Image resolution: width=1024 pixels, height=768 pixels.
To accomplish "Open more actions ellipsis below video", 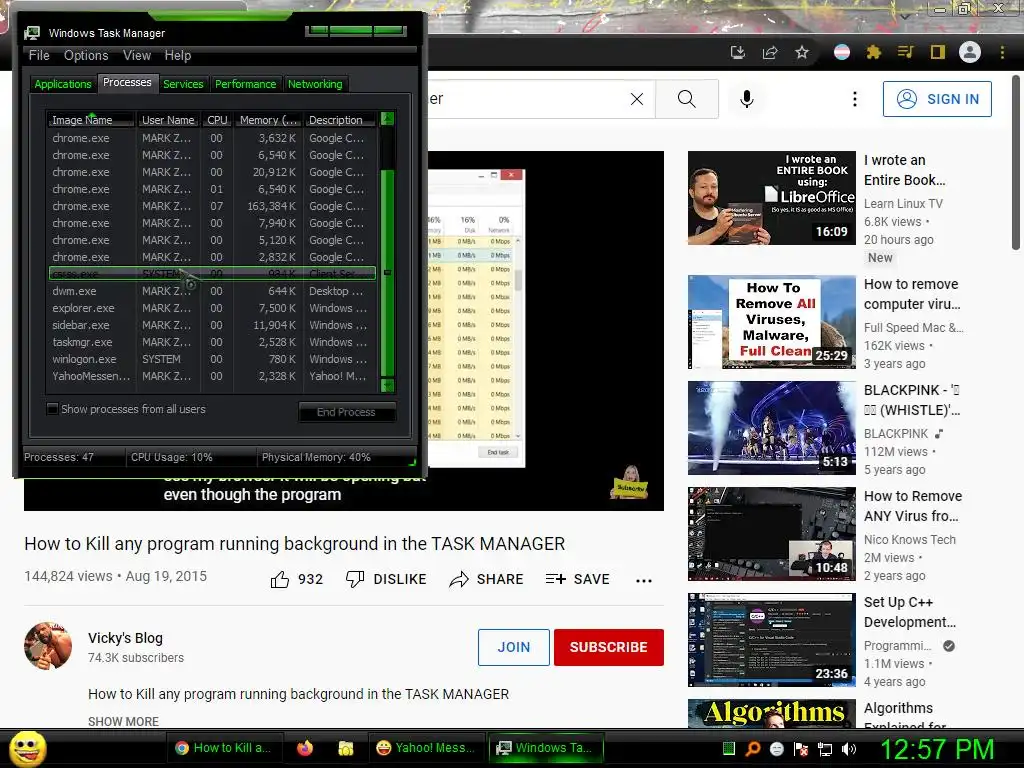I will click(644, 581).
